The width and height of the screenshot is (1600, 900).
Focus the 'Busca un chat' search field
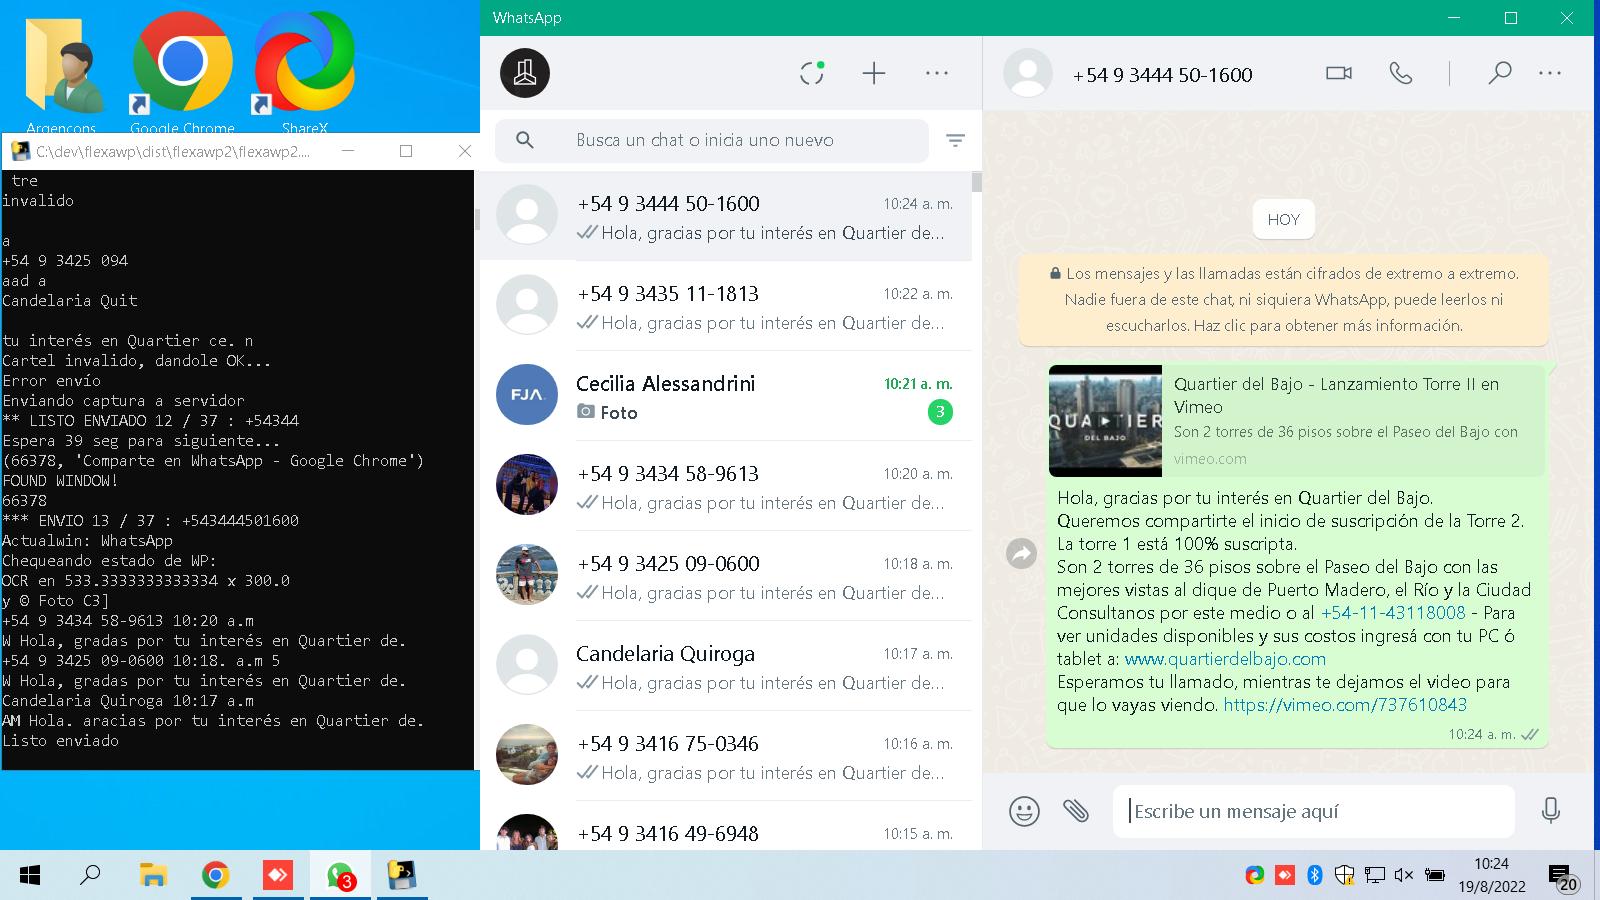point(712,140)
